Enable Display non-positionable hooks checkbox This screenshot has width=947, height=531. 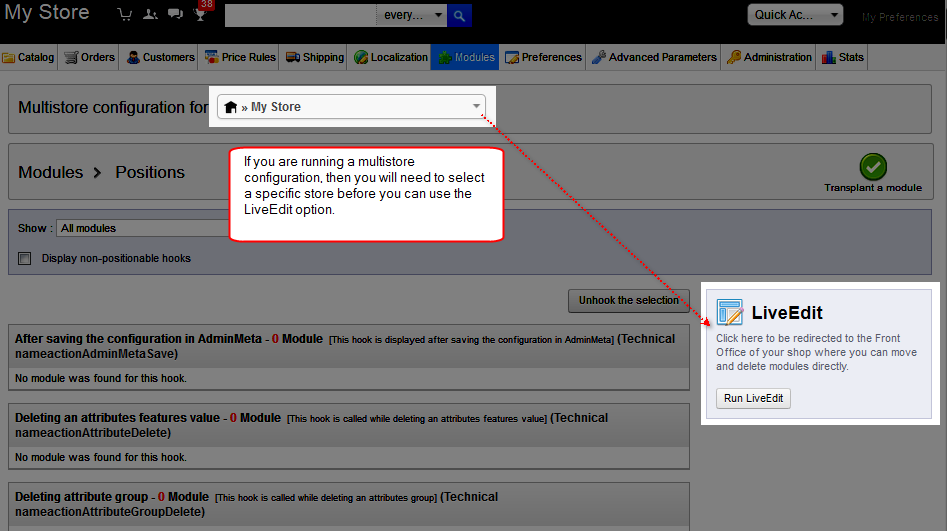tap(25, 259)
